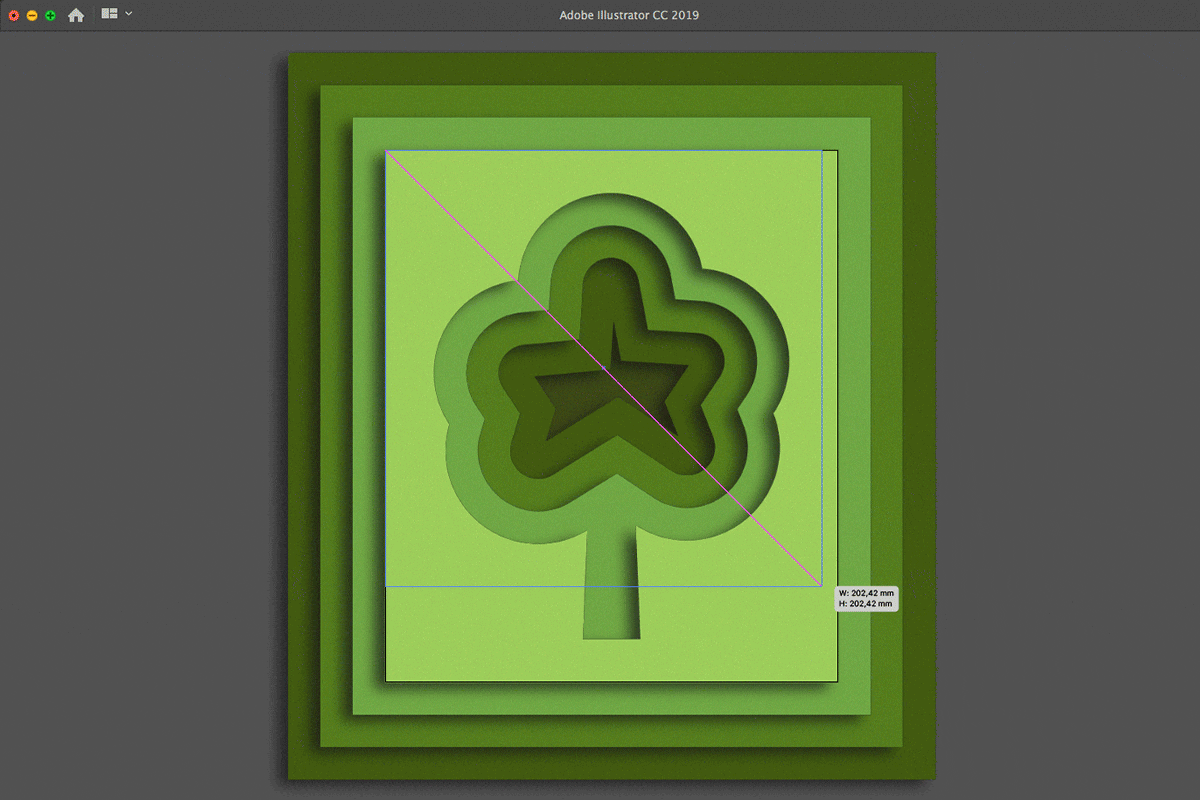Expand the arrange documents dropdown chevron
1200x800 pixels.
coord(129,14)
